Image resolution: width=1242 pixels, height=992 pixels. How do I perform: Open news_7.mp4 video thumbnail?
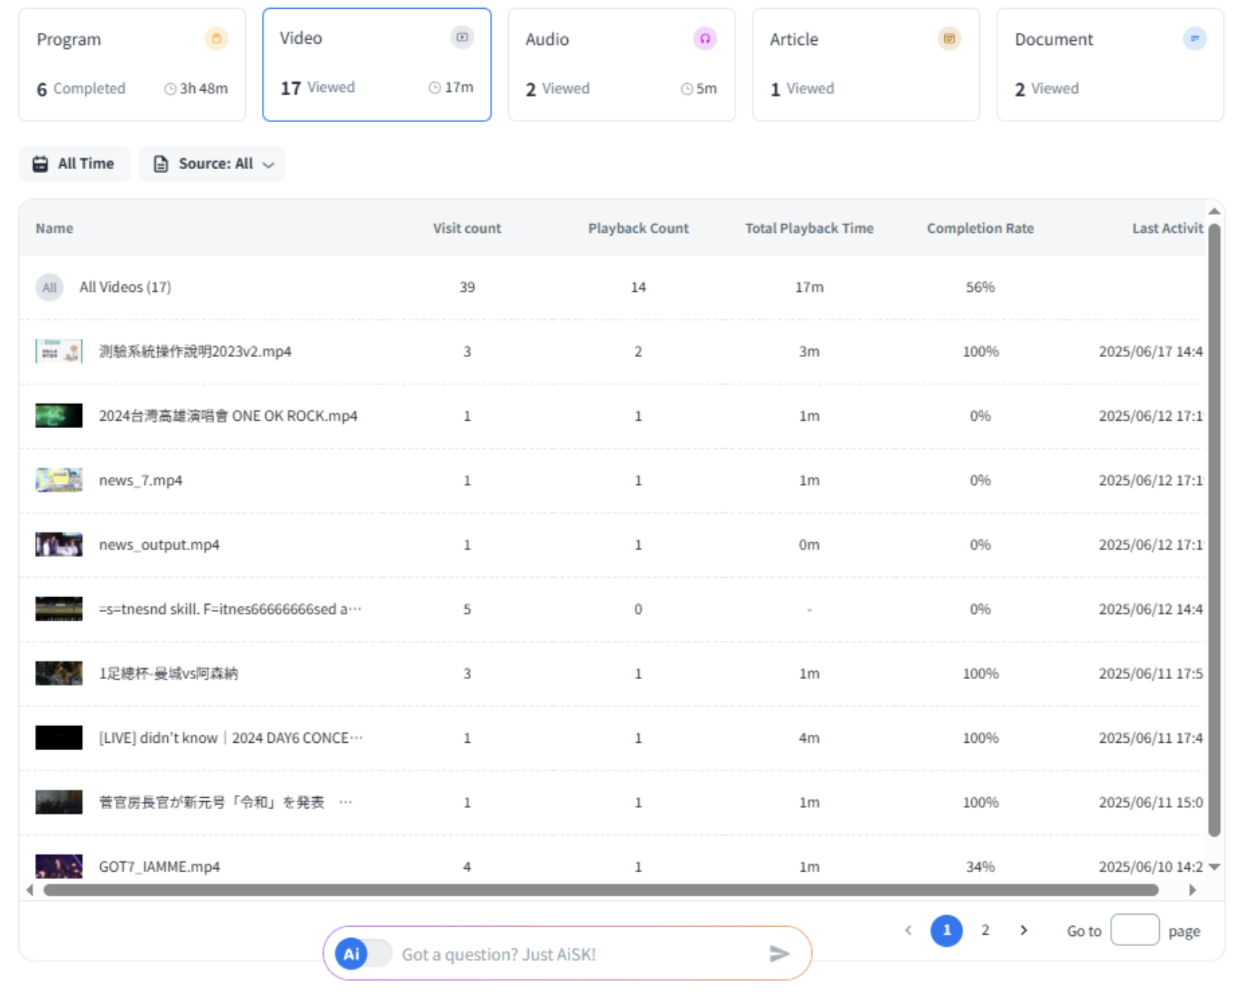click(x=59, y=481)
